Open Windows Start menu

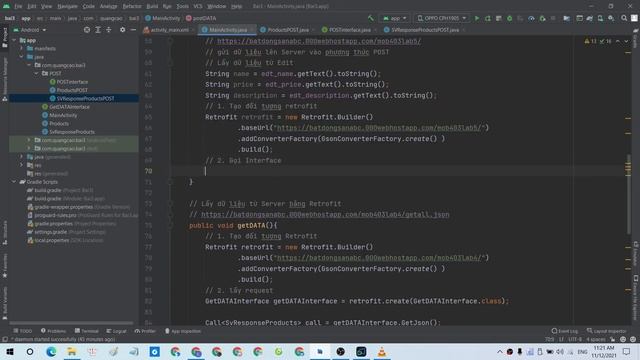click(x=10, y=351)
